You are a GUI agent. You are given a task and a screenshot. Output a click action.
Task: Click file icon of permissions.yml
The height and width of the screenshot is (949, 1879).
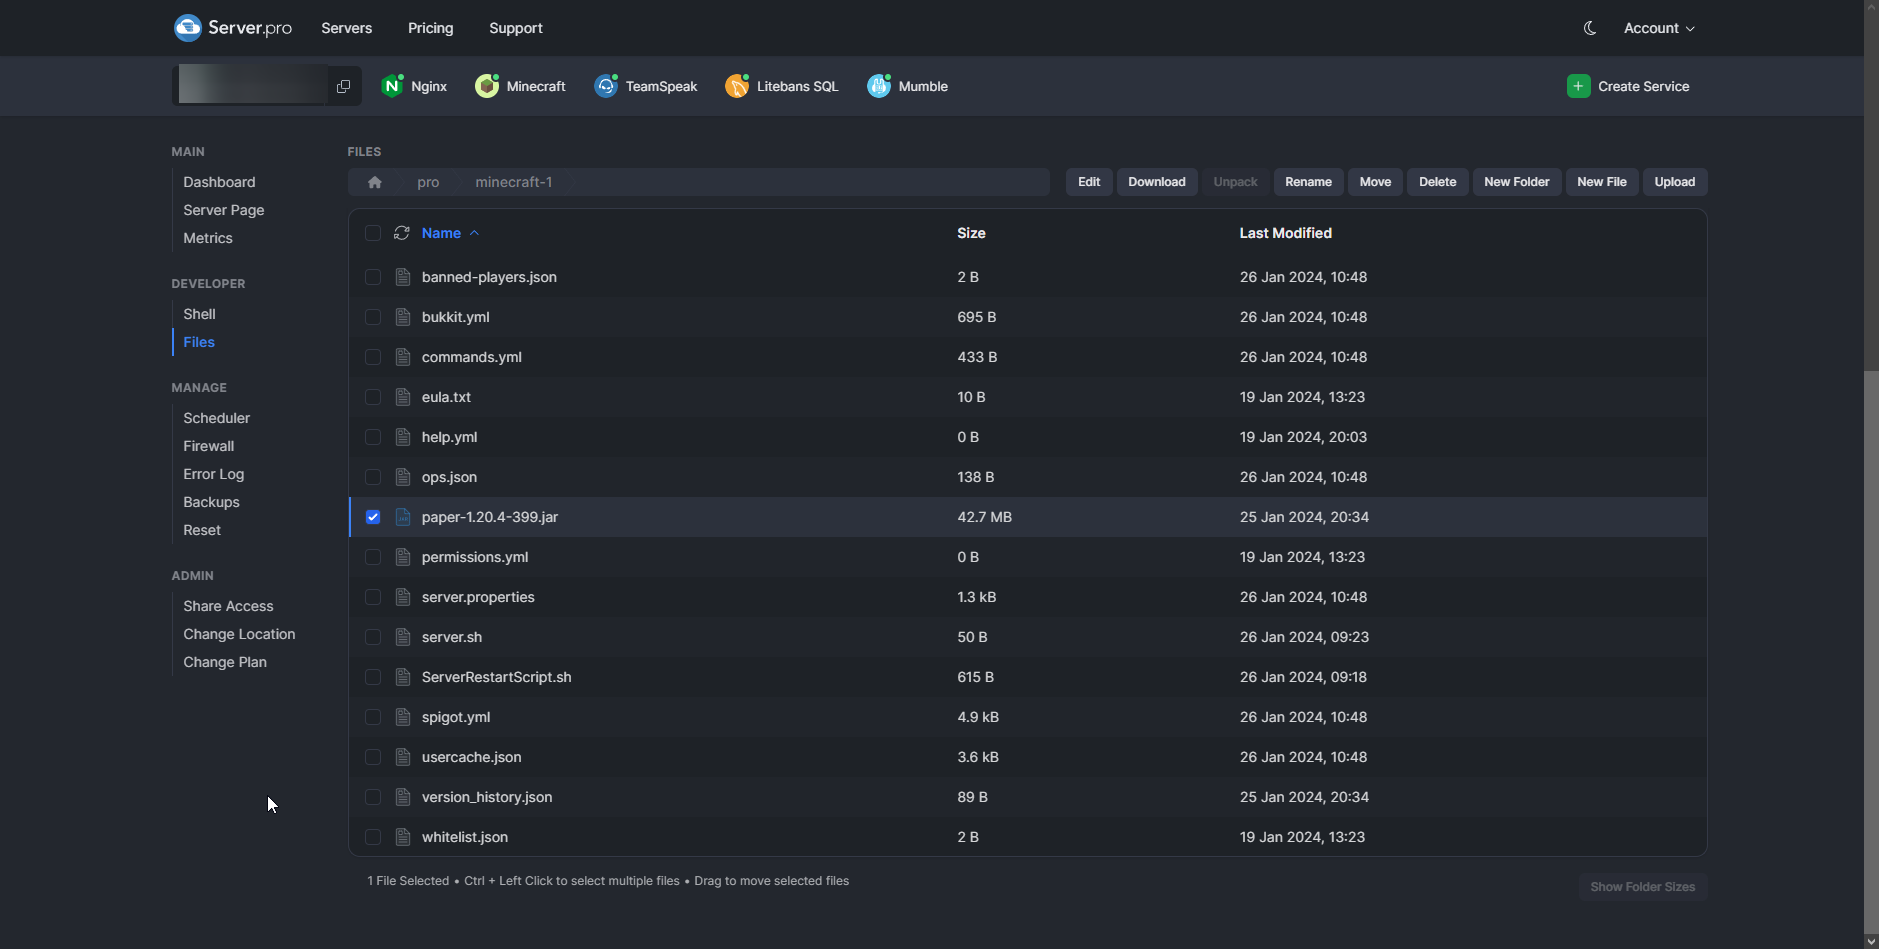(x=403, y=557)
